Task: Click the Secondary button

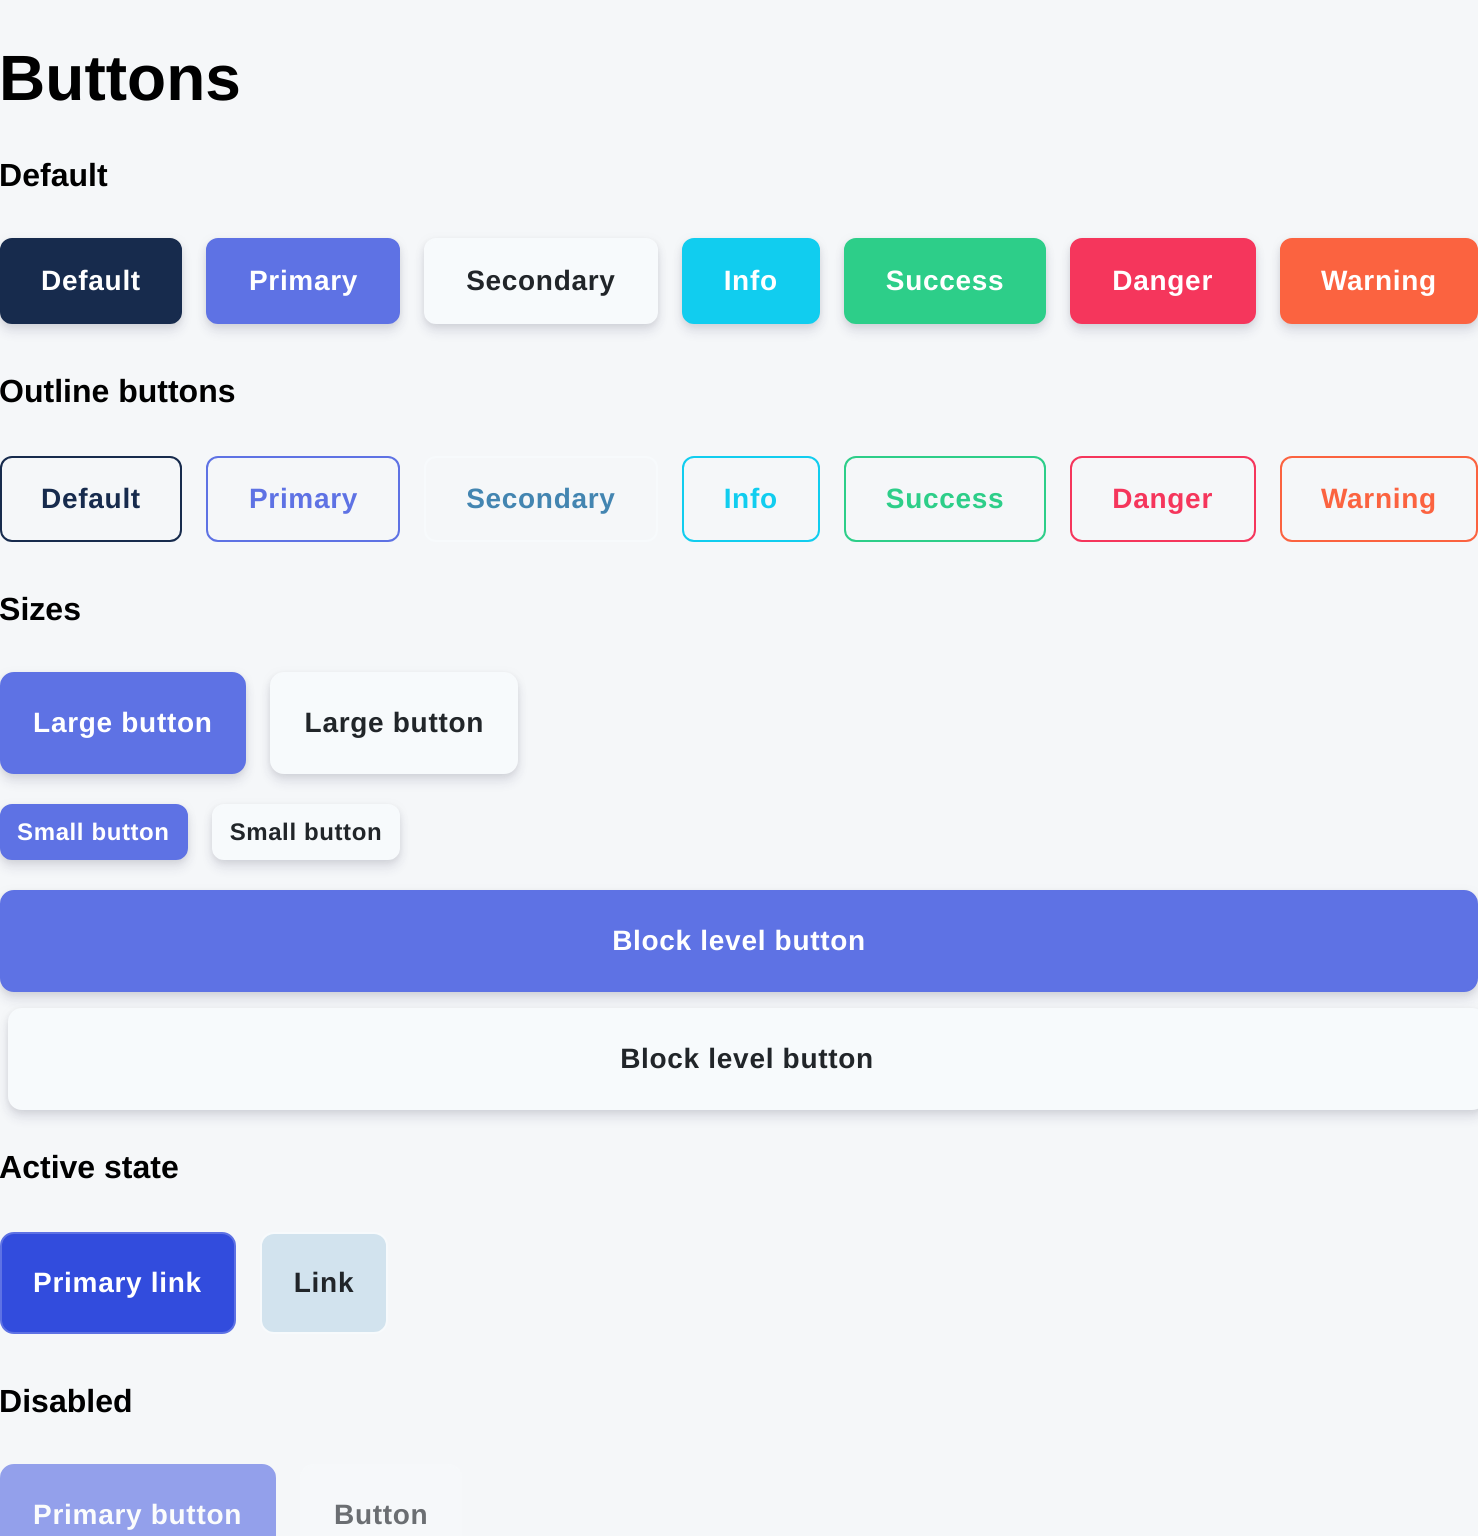Action: click(540, 281)
